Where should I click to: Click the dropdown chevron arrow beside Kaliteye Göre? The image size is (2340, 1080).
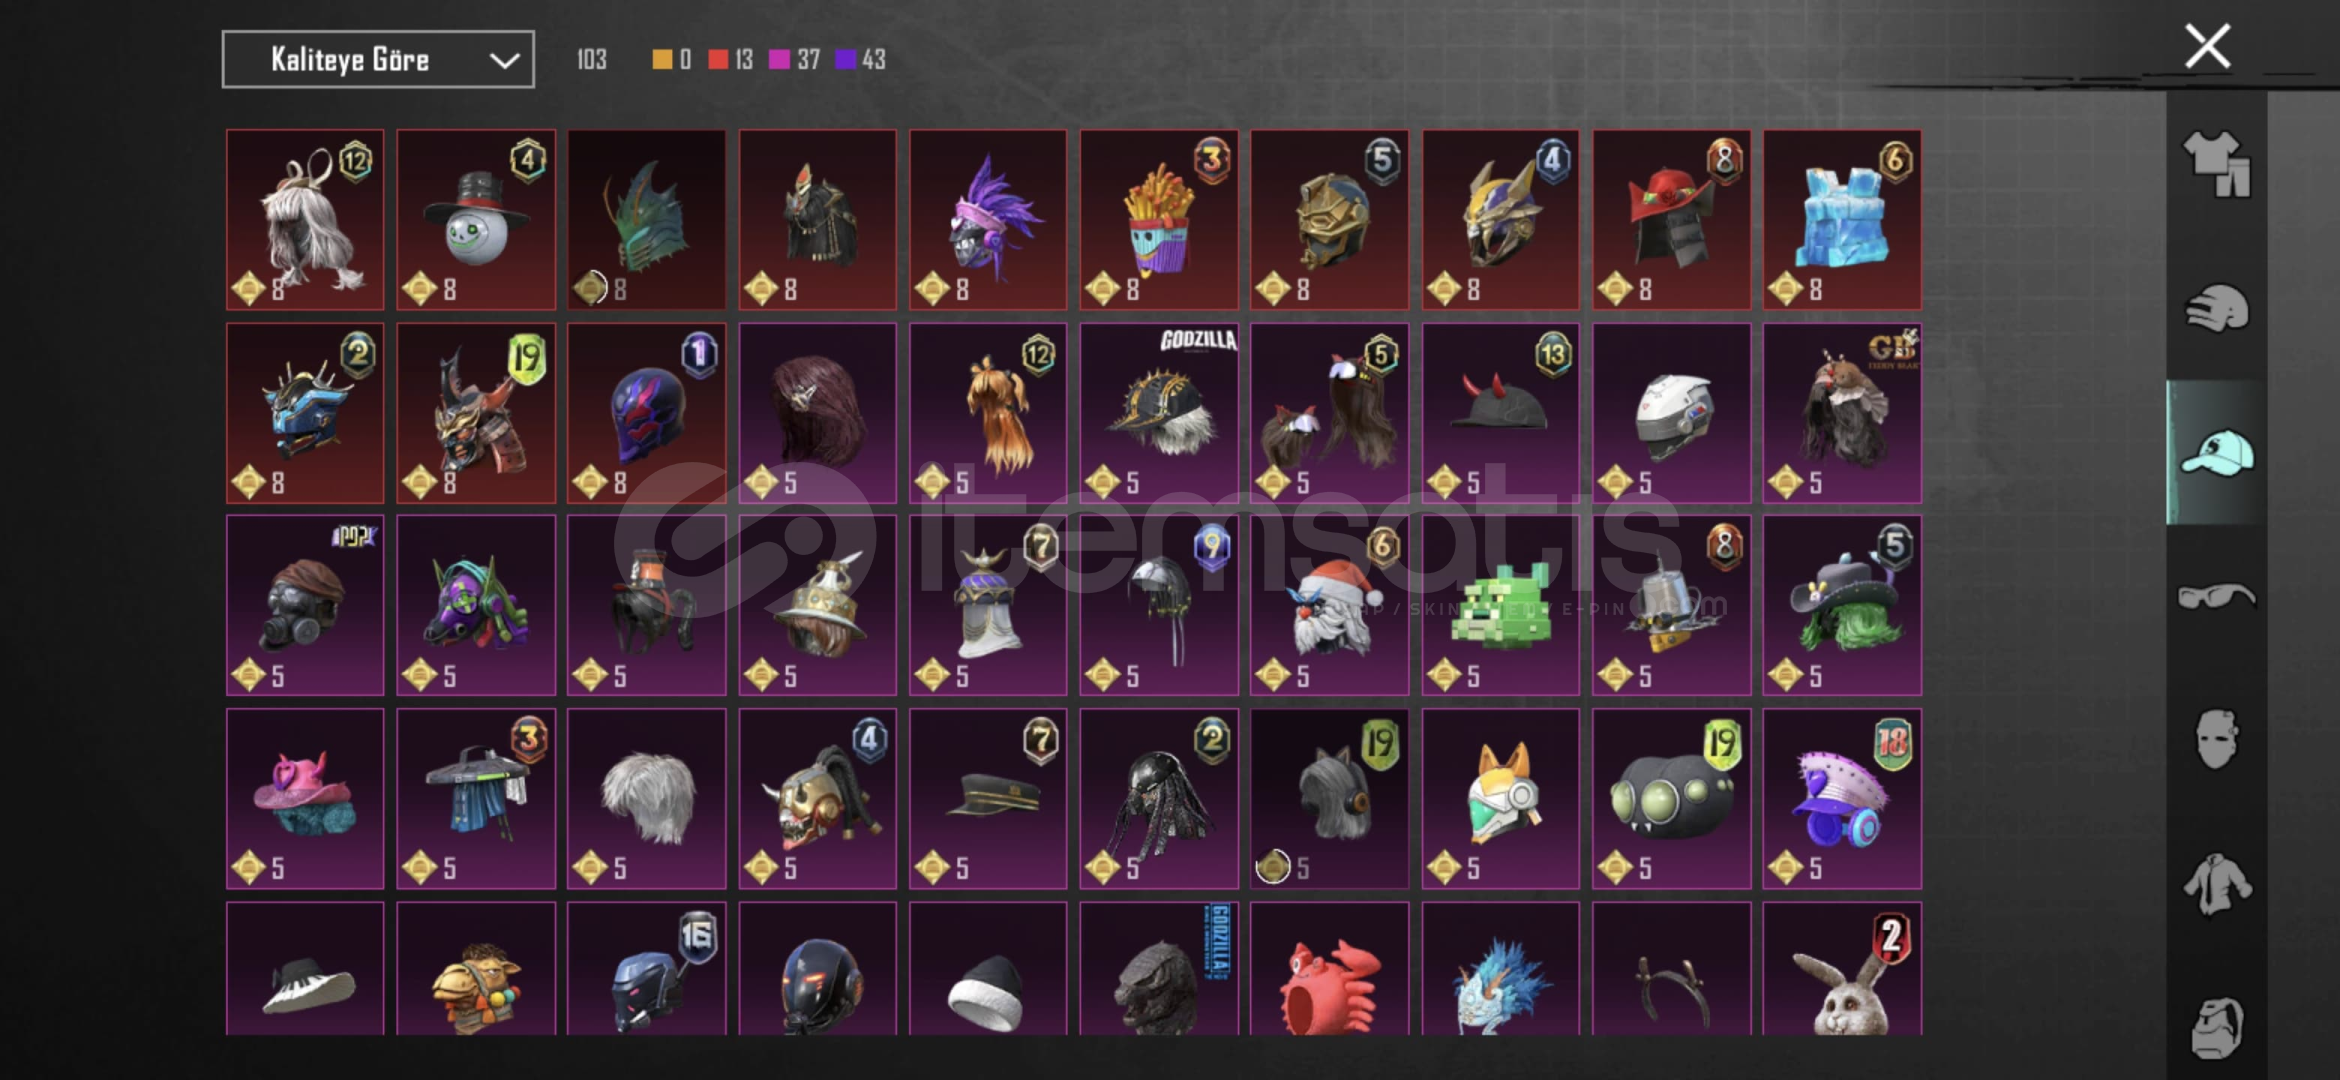(504, 61)
